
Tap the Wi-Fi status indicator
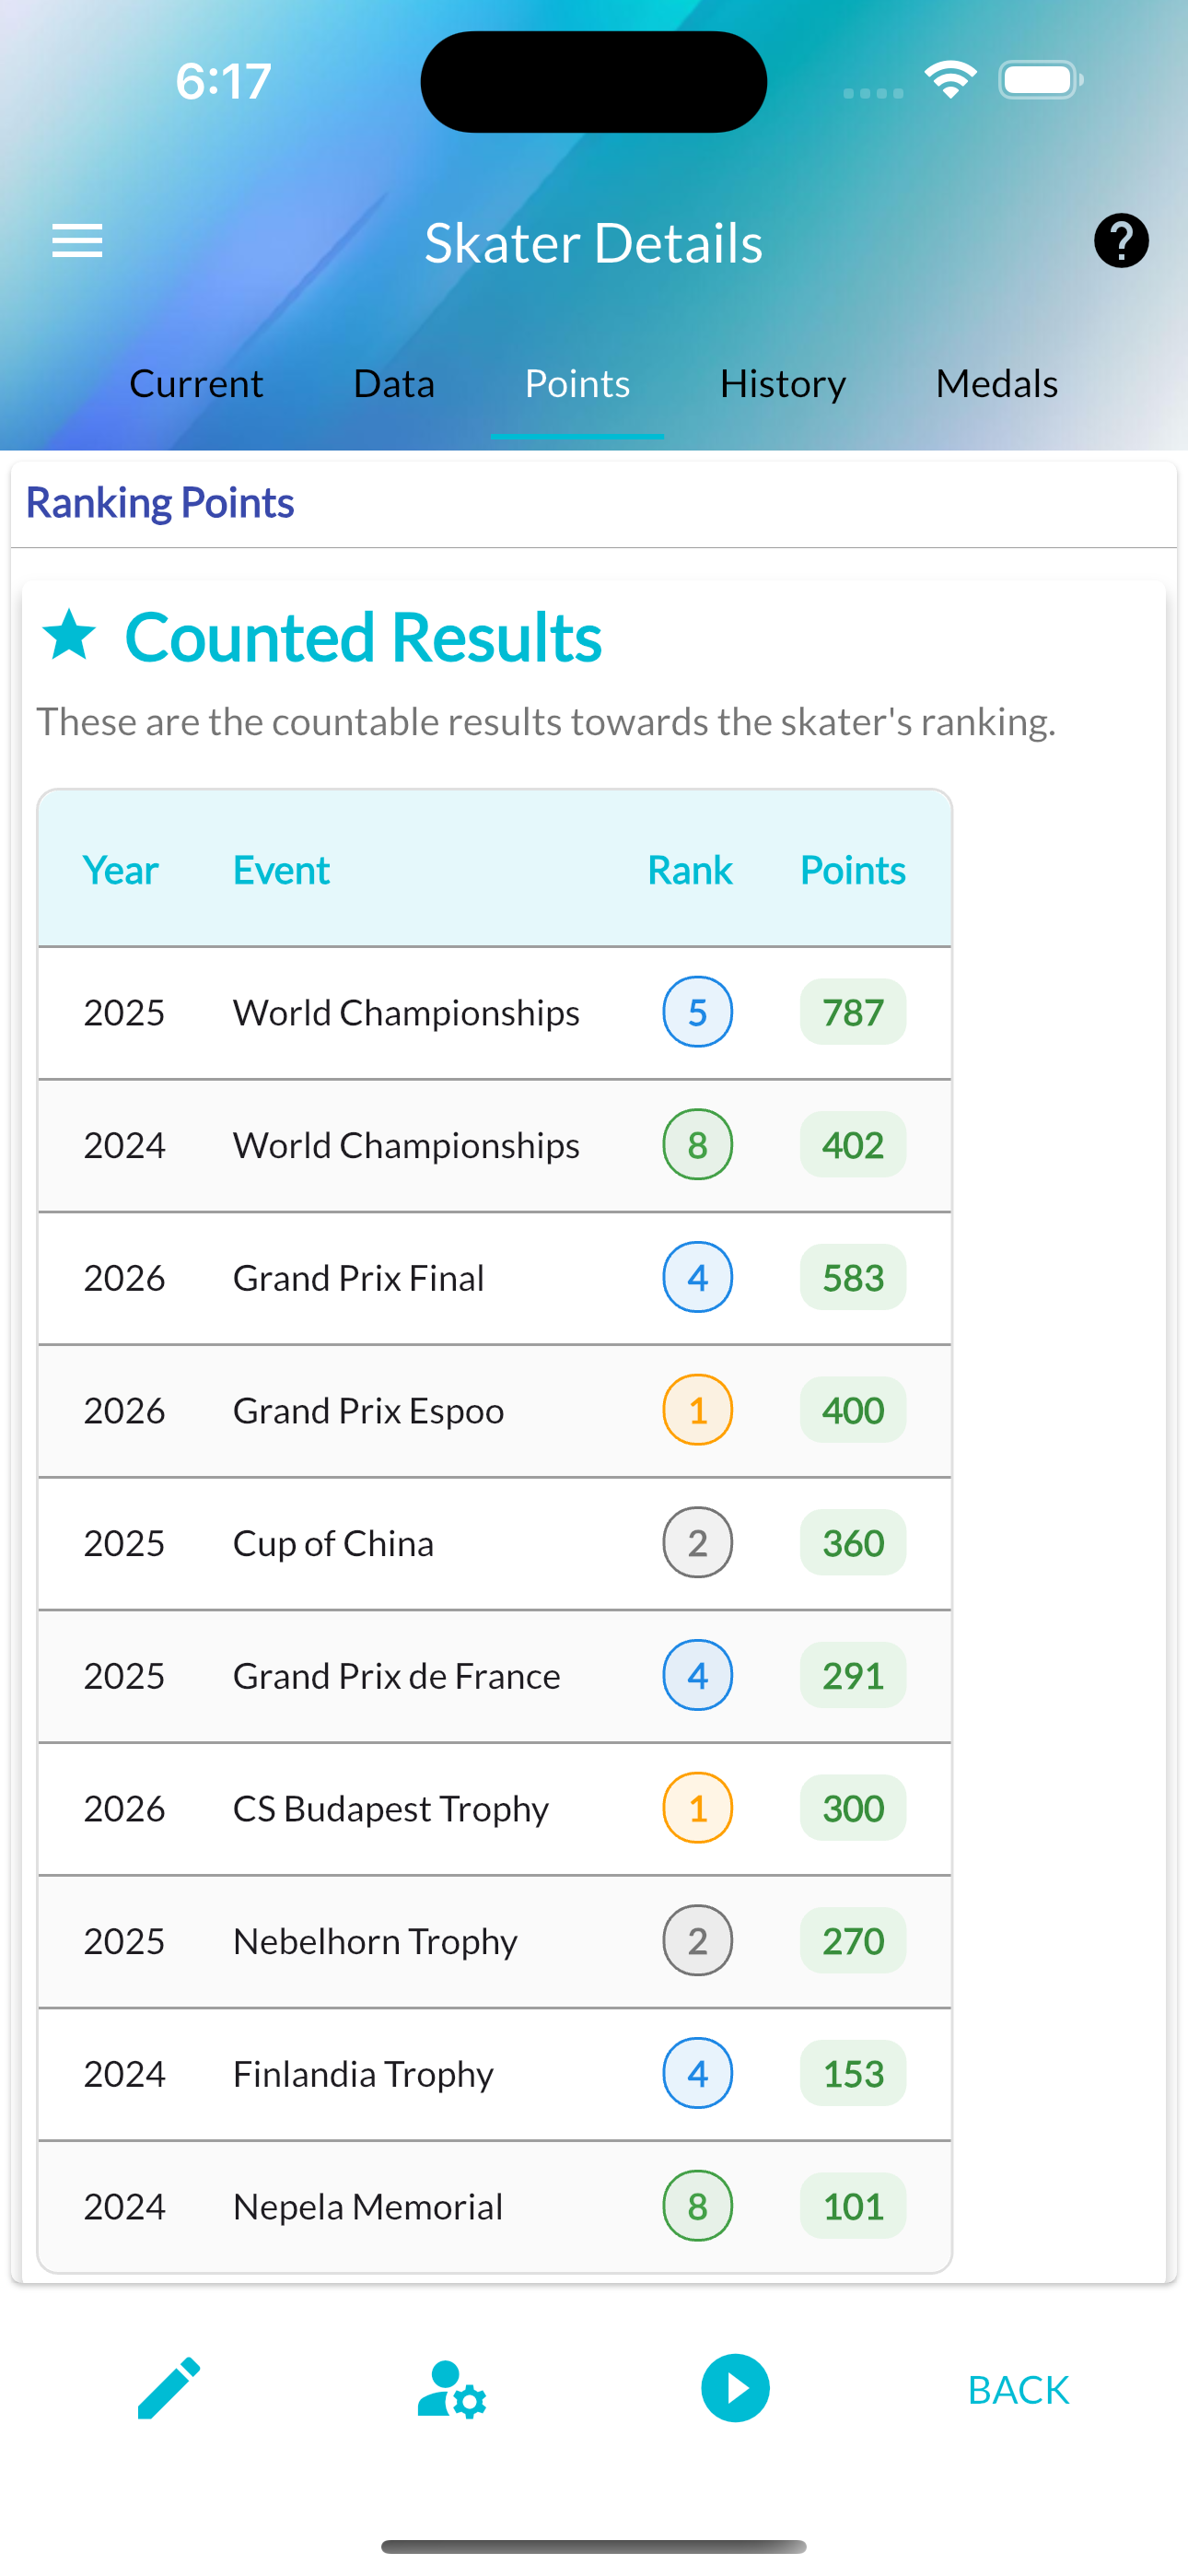950,78
